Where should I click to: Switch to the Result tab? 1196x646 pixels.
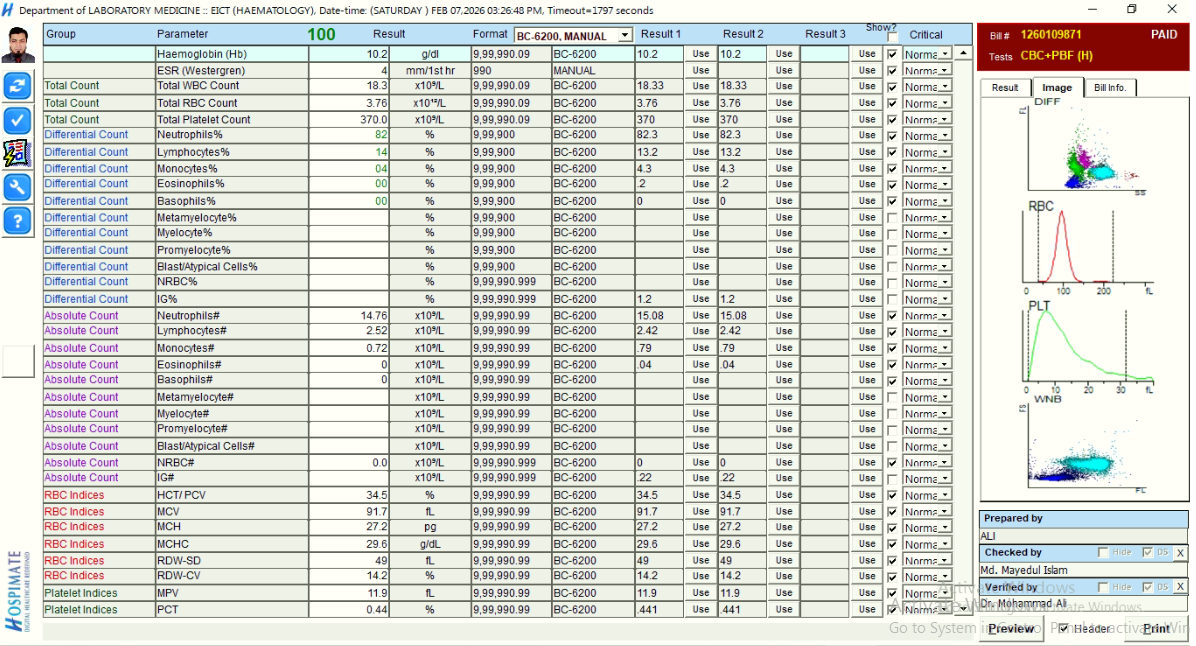1005,88
